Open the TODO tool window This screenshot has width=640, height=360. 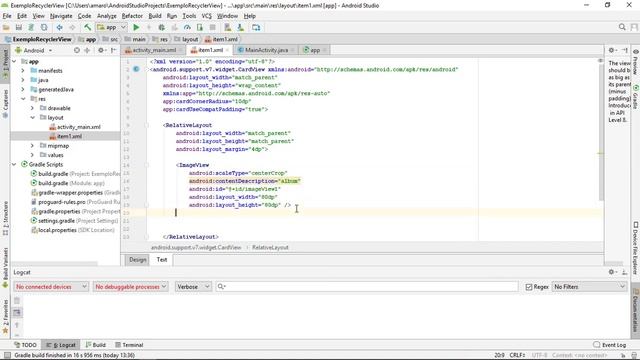coord(25,345)
